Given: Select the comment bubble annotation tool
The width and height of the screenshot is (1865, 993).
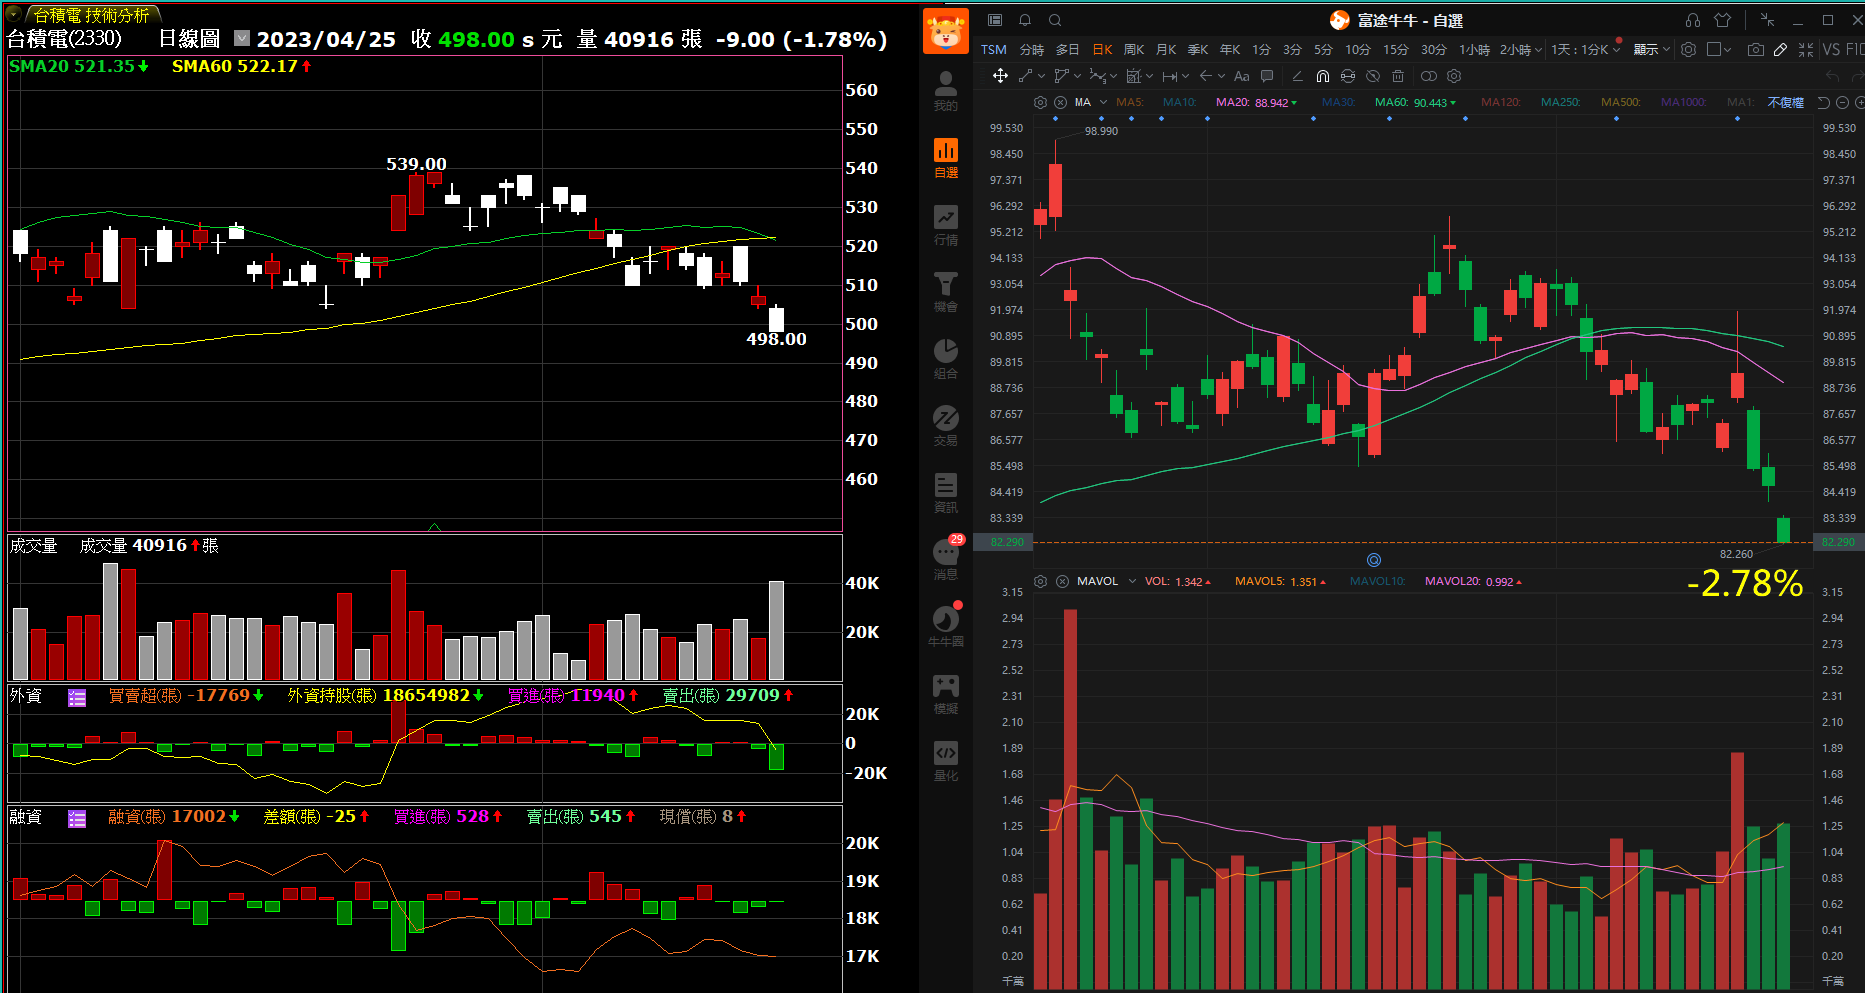Looking at the screenshot, I should 1267,76.
